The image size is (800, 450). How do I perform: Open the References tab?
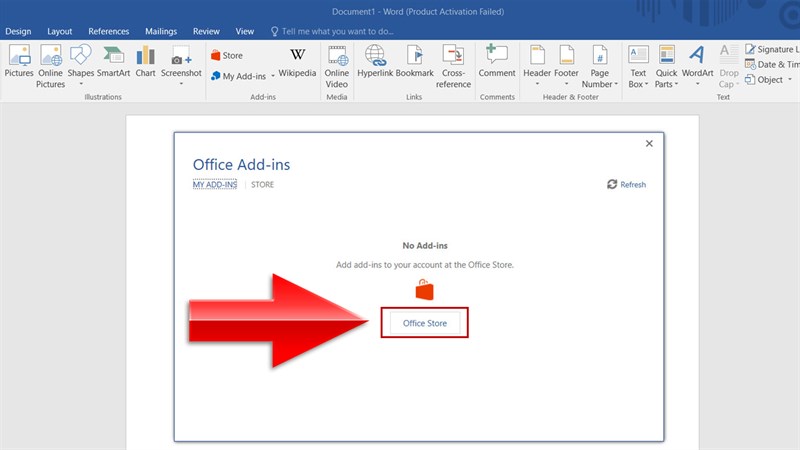tap(109, 31)
